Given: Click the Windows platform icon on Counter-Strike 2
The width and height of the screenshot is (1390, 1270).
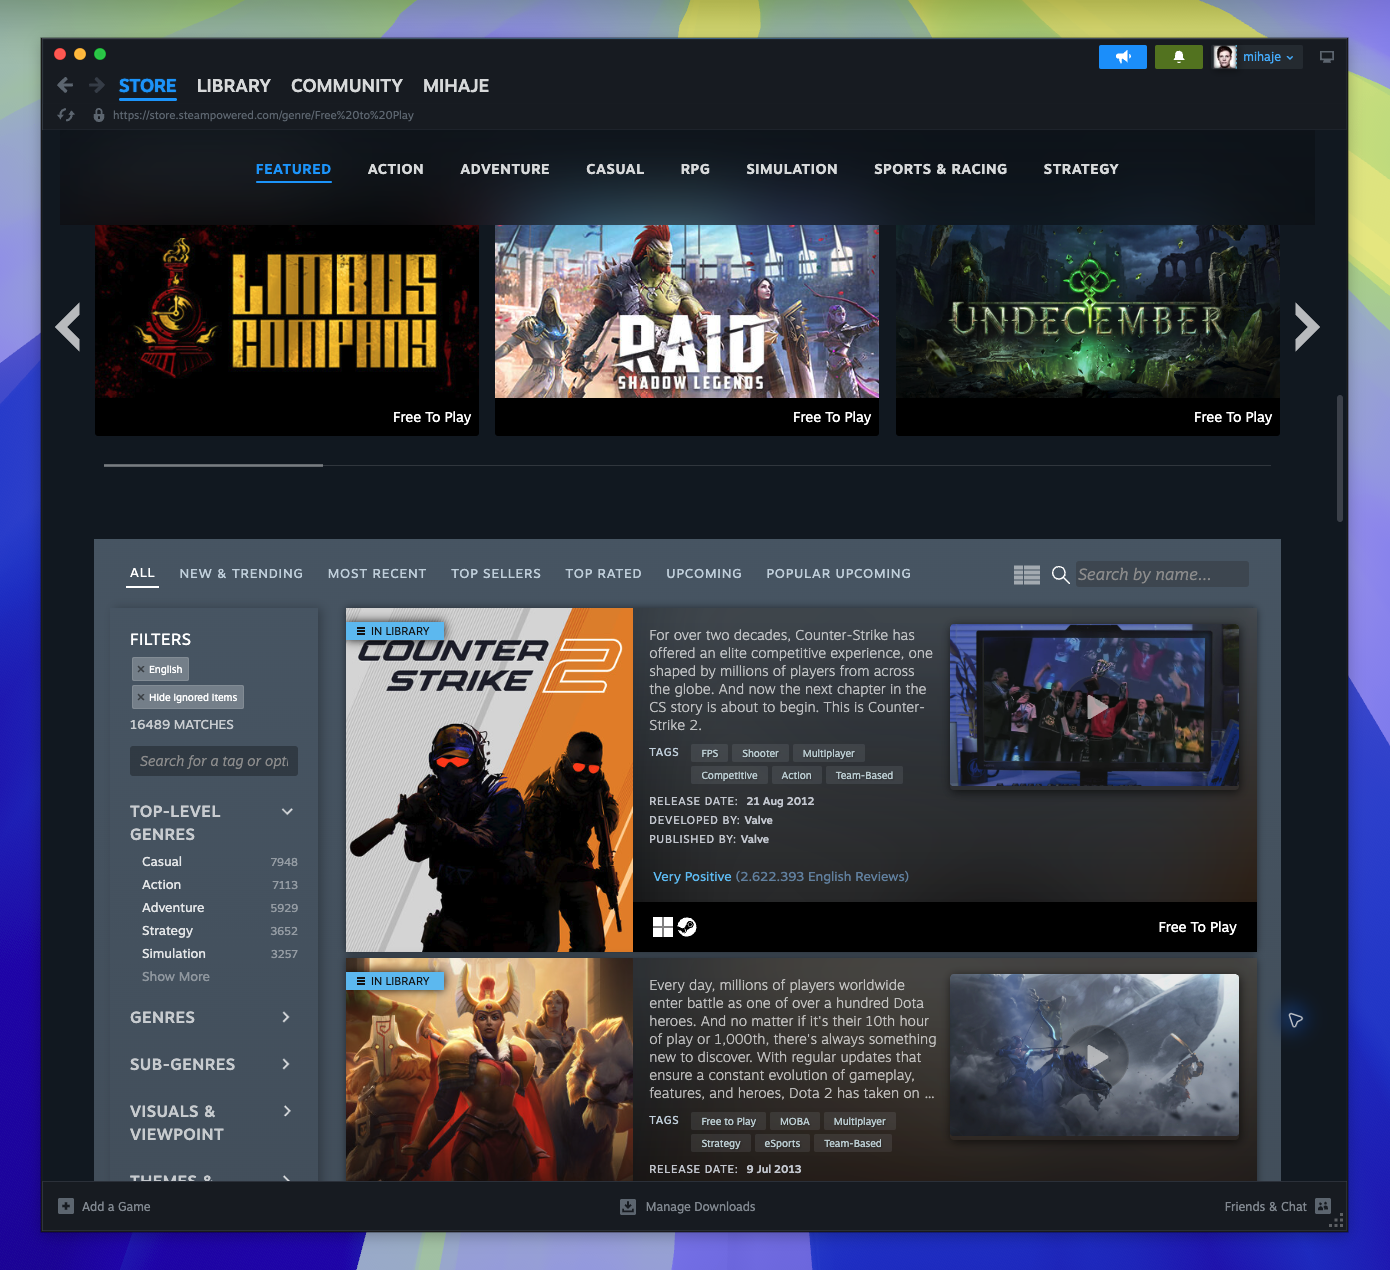Looking at the screenshot, I should tap(663, 927).
